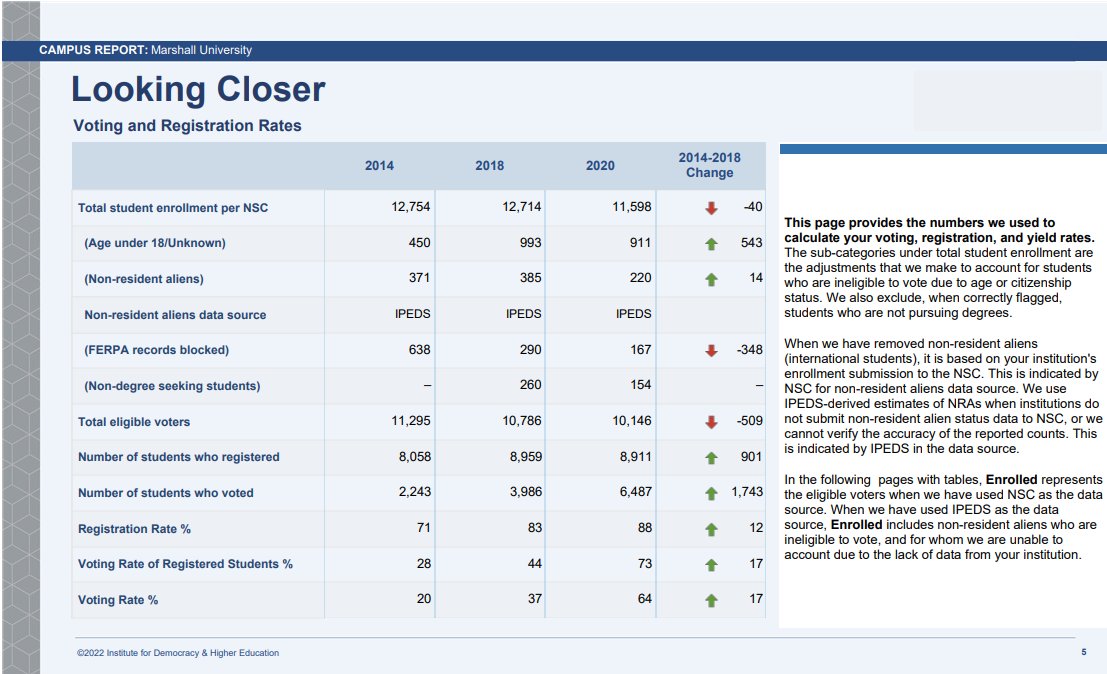Click the Voting Rate % row label
The image size is (1107, 674).
pyautogui.click(x=118, y=600)
